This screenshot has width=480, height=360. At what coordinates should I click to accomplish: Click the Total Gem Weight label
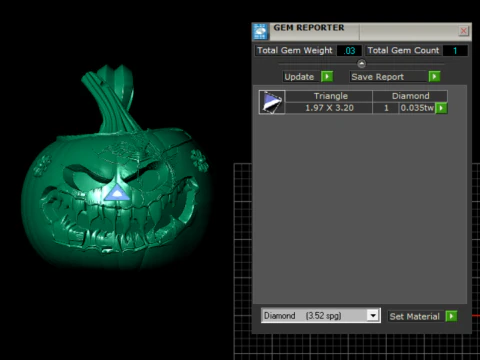click(x=295, y=50)
